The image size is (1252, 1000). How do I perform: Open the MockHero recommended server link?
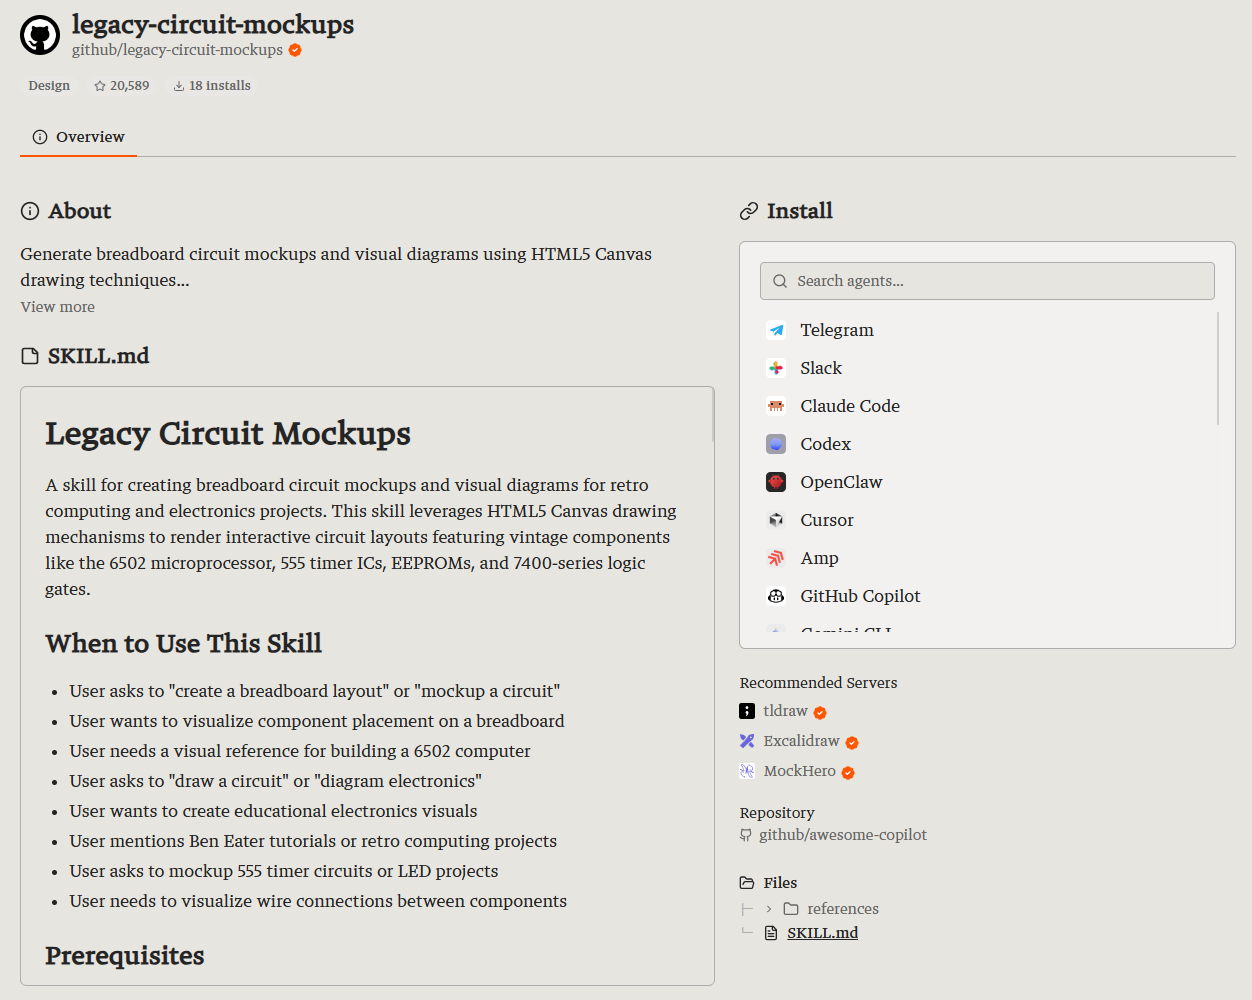coord(799,771)
